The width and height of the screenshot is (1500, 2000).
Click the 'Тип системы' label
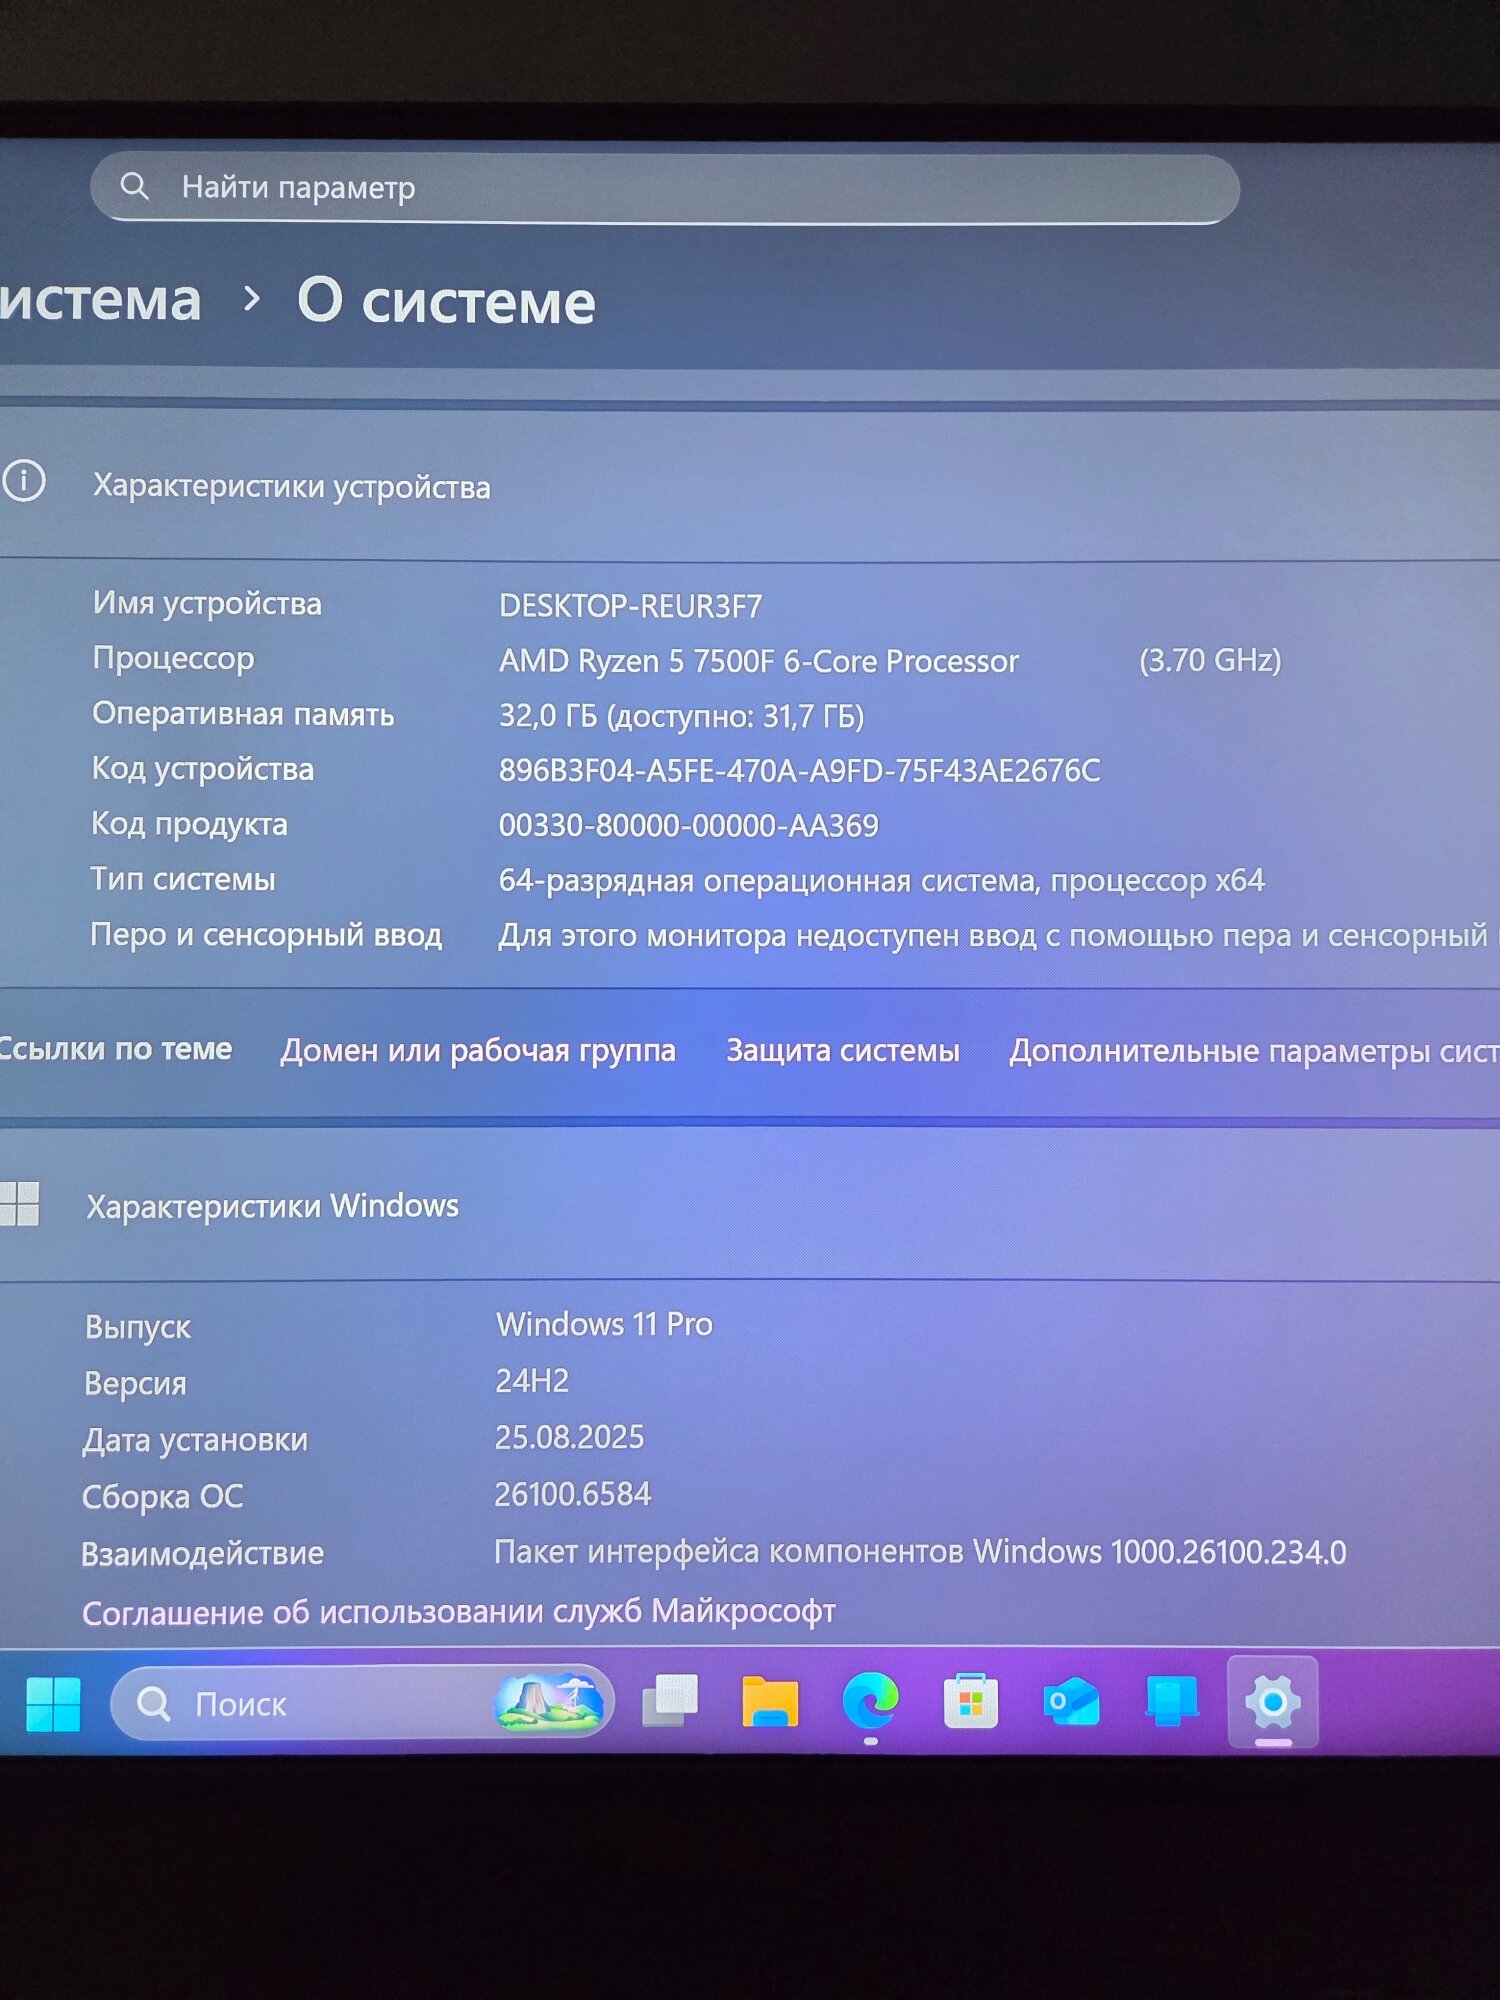[x=183, y=879]
